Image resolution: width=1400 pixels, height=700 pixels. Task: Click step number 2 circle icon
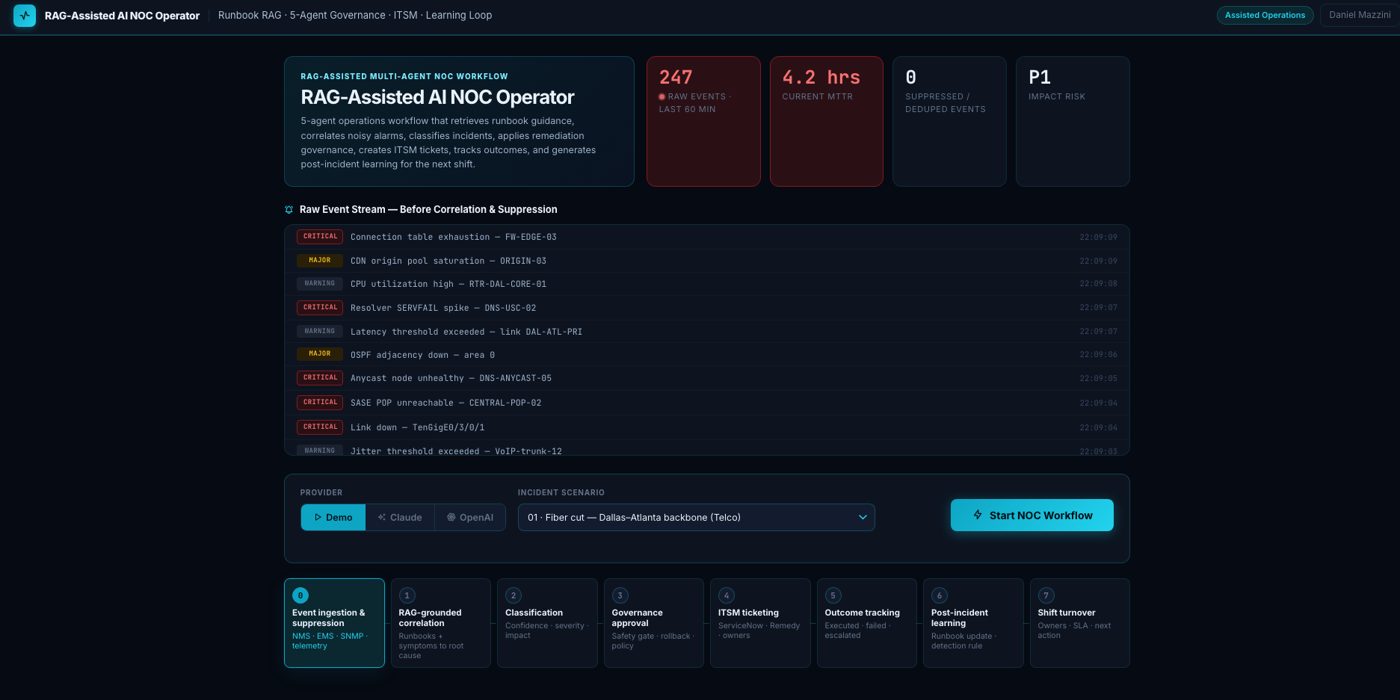tap(513, 595)
